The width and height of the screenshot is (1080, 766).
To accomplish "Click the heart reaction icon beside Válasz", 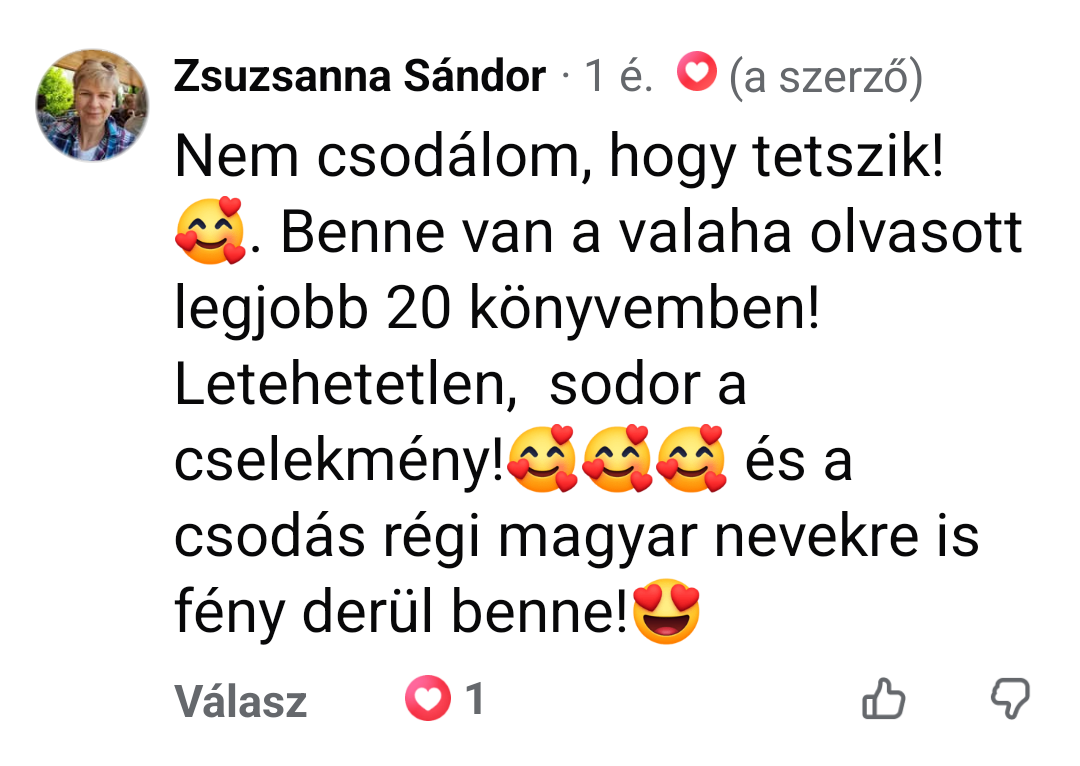I will 427,698.
